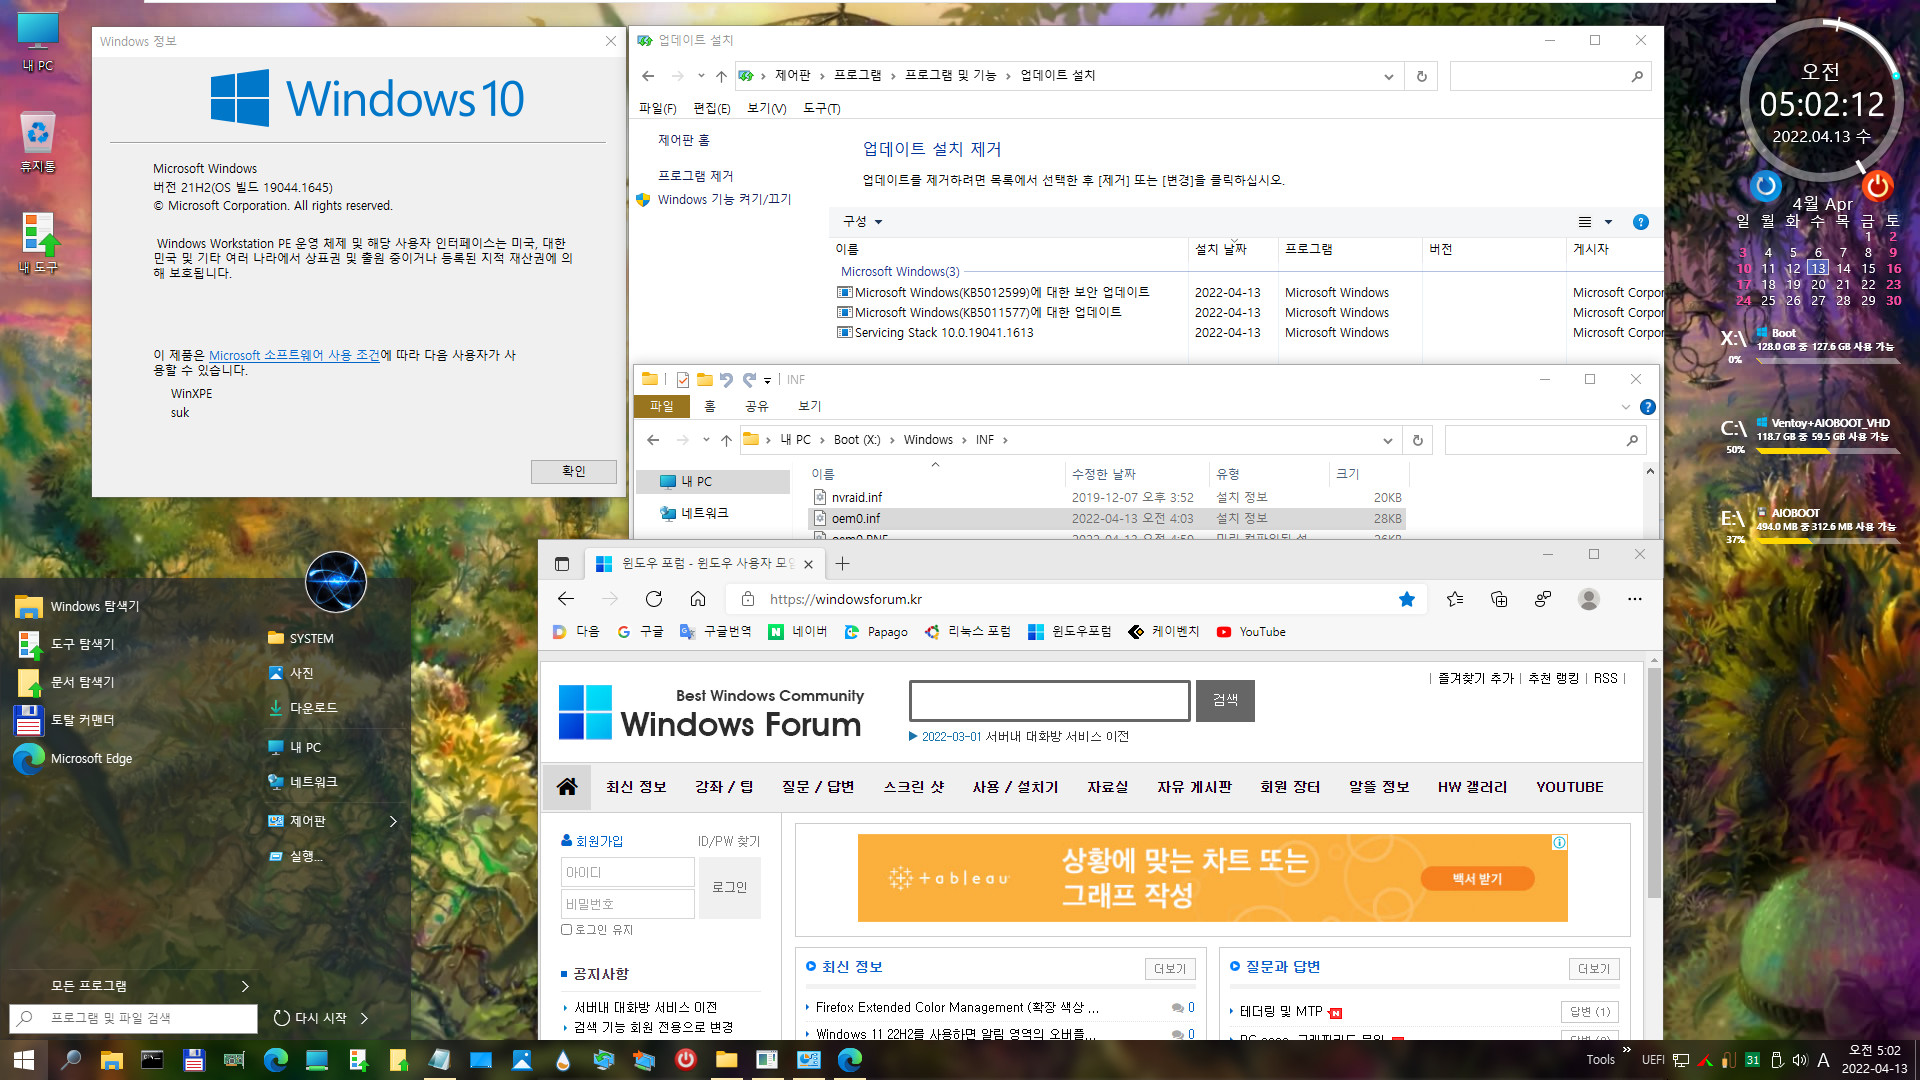Click 더보기 beside 최신 정보
This screenshot has height=1080, width=1920.
(1170, 968)
